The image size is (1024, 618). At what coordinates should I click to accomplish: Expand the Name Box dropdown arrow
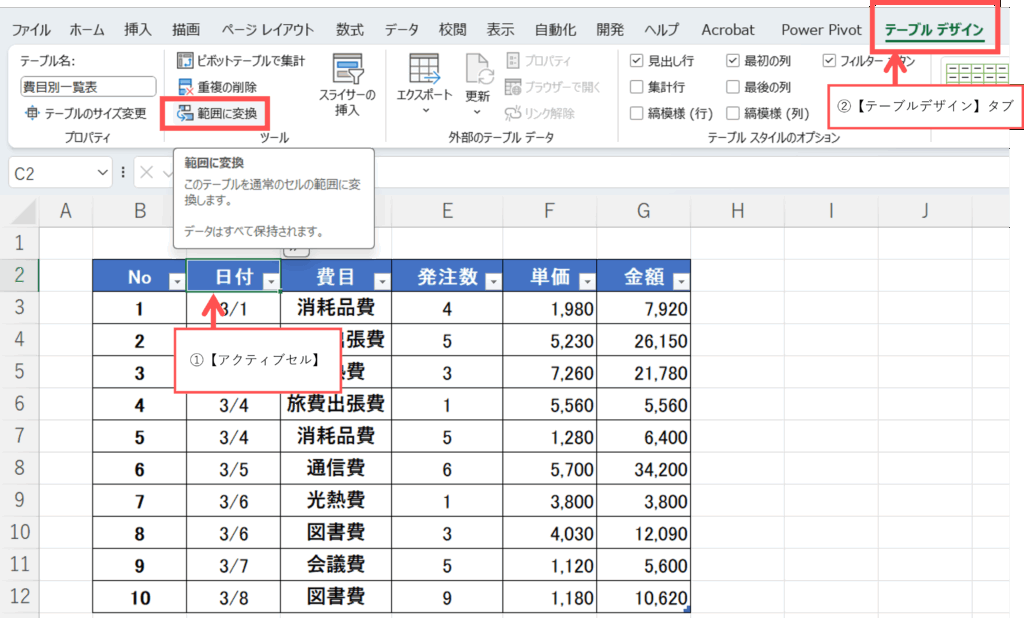point(104,173)
